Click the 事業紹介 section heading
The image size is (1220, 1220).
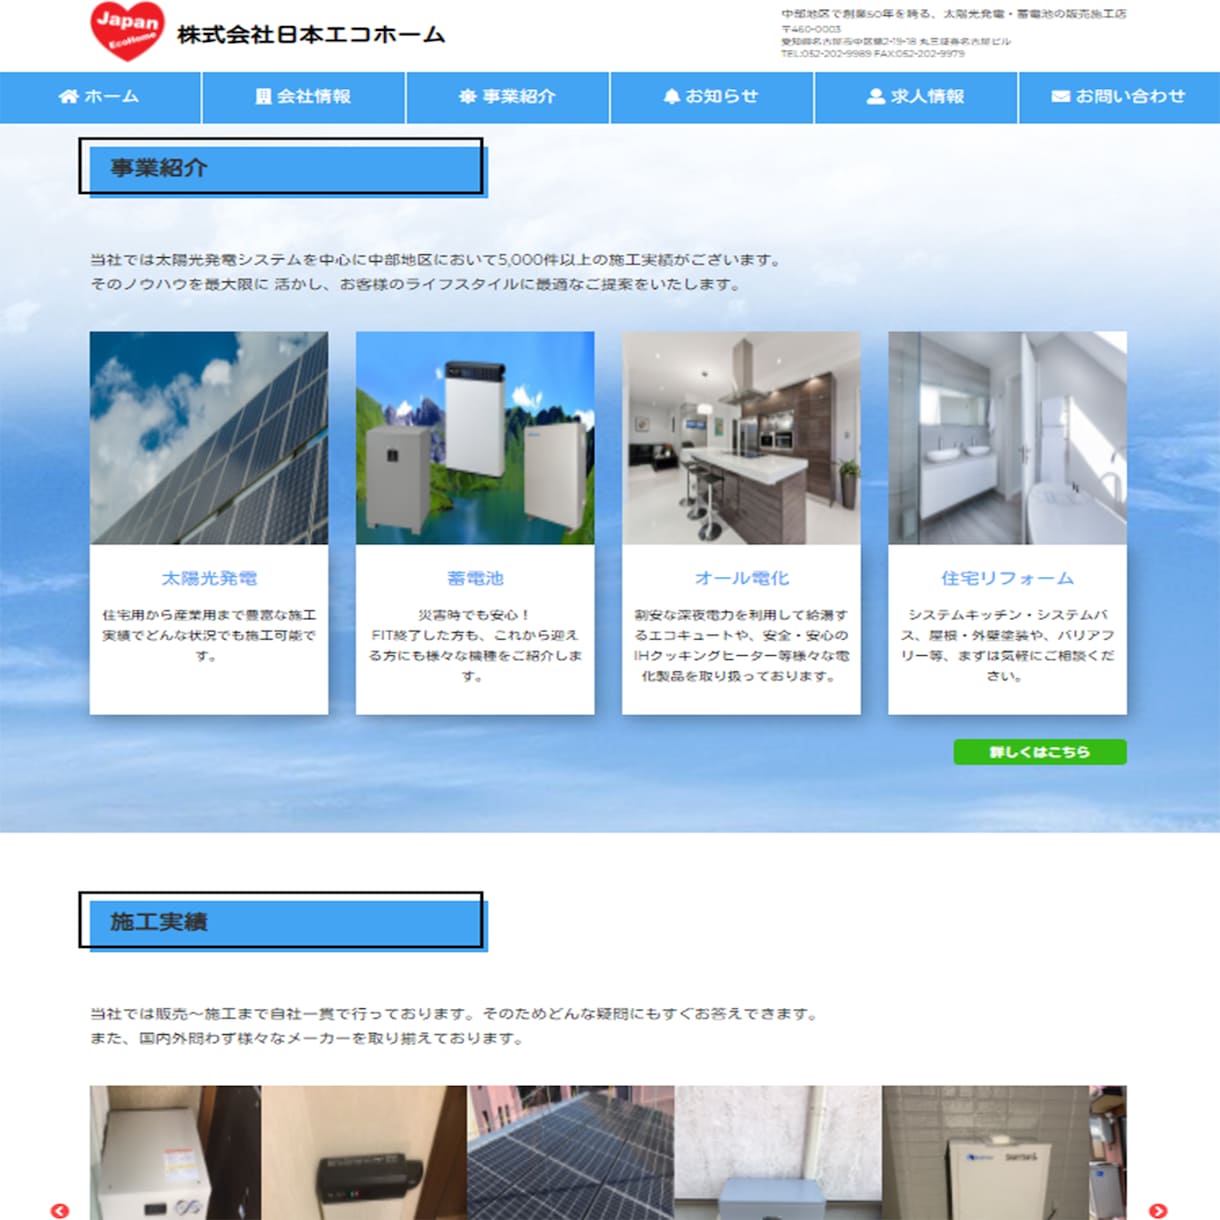pos(282,167)
